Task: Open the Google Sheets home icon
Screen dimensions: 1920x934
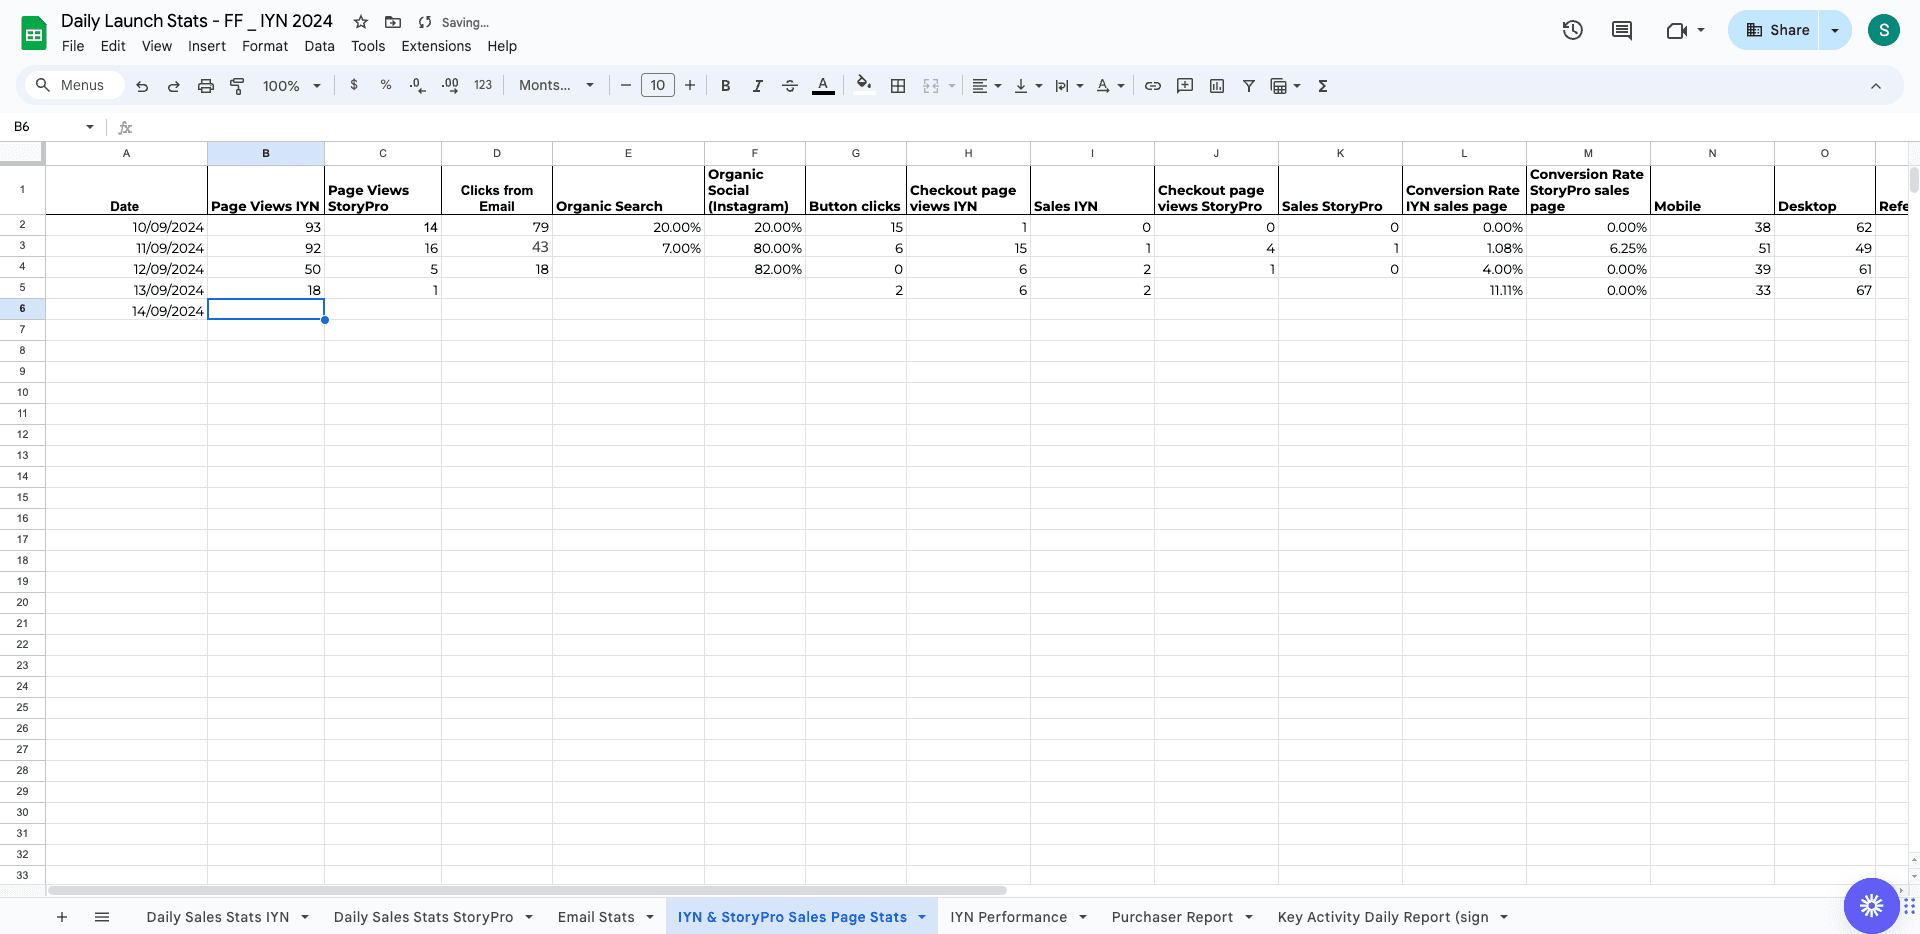Action: point(34,33)
